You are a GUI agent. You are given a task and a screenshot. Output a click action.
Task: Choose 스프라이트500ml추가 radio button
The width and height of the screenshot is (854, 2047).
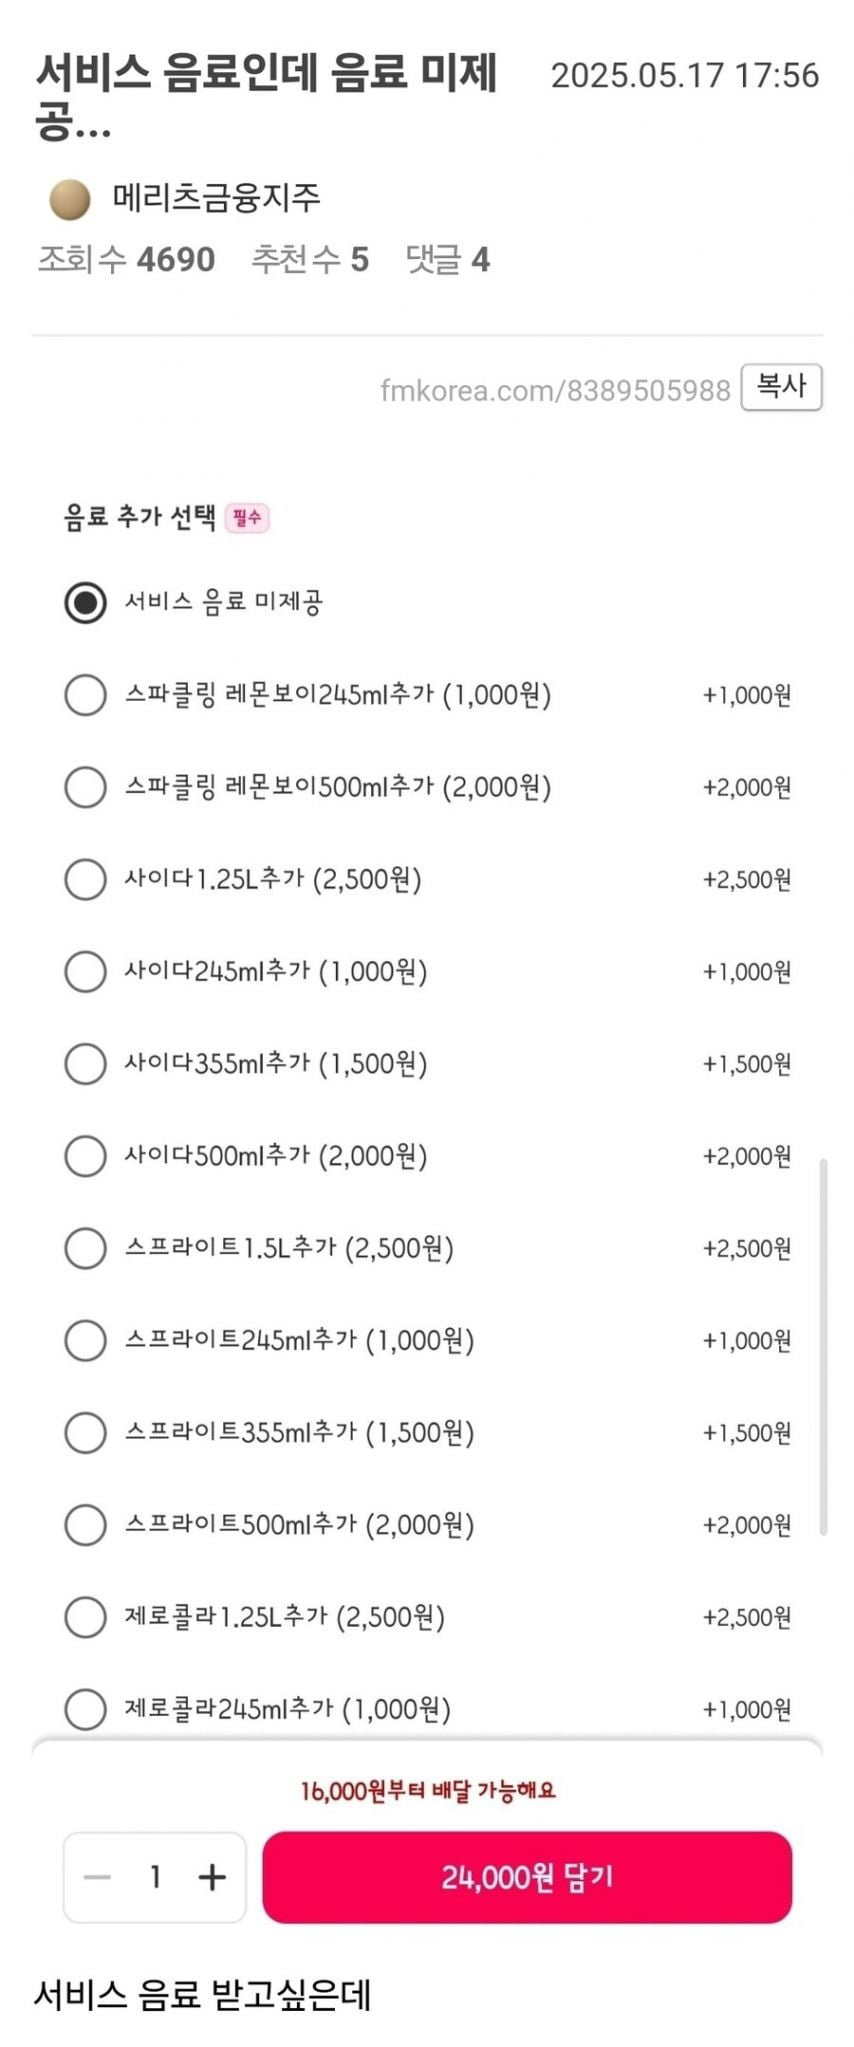[86, 1525]
